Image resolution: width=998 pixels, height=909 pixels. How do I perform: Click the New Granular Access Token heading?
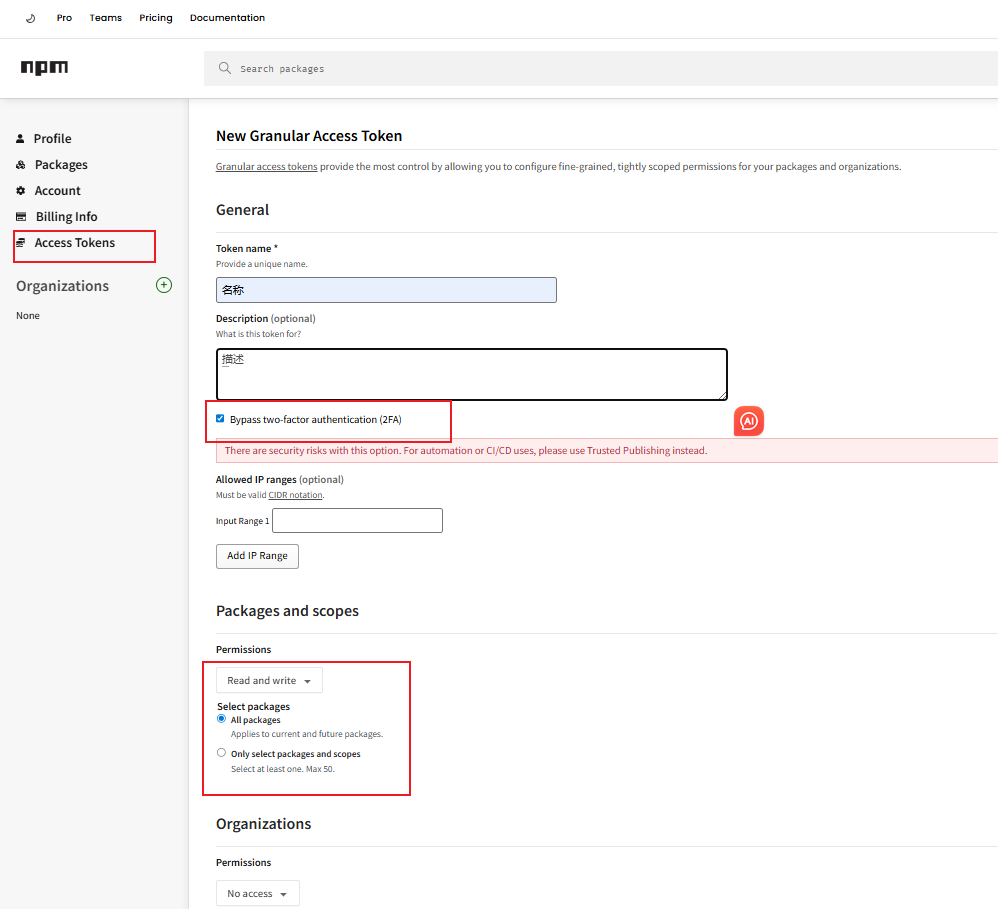tap(309, 136)
